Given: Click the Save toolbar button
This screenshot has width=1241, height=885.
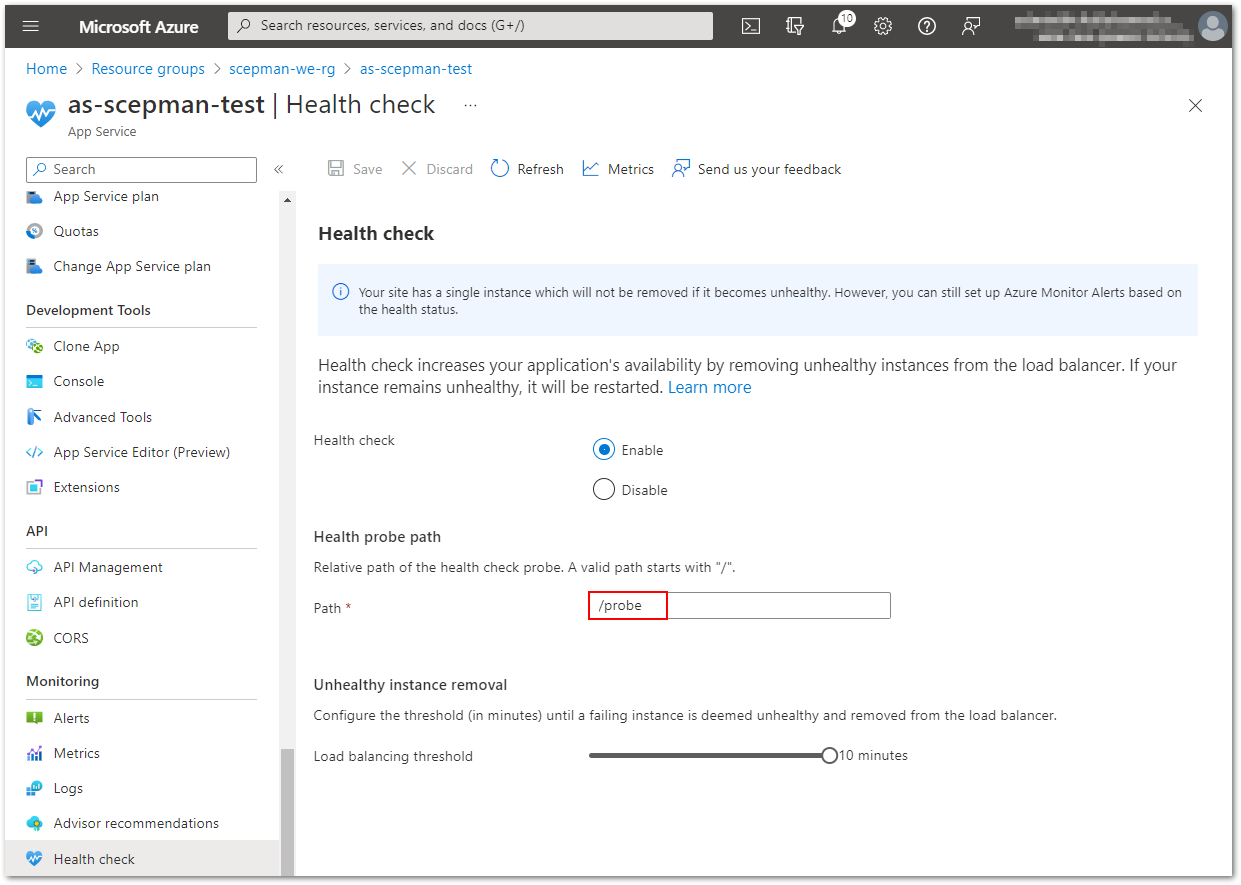Looking at the screenshot, I should (x=355, y=169).
